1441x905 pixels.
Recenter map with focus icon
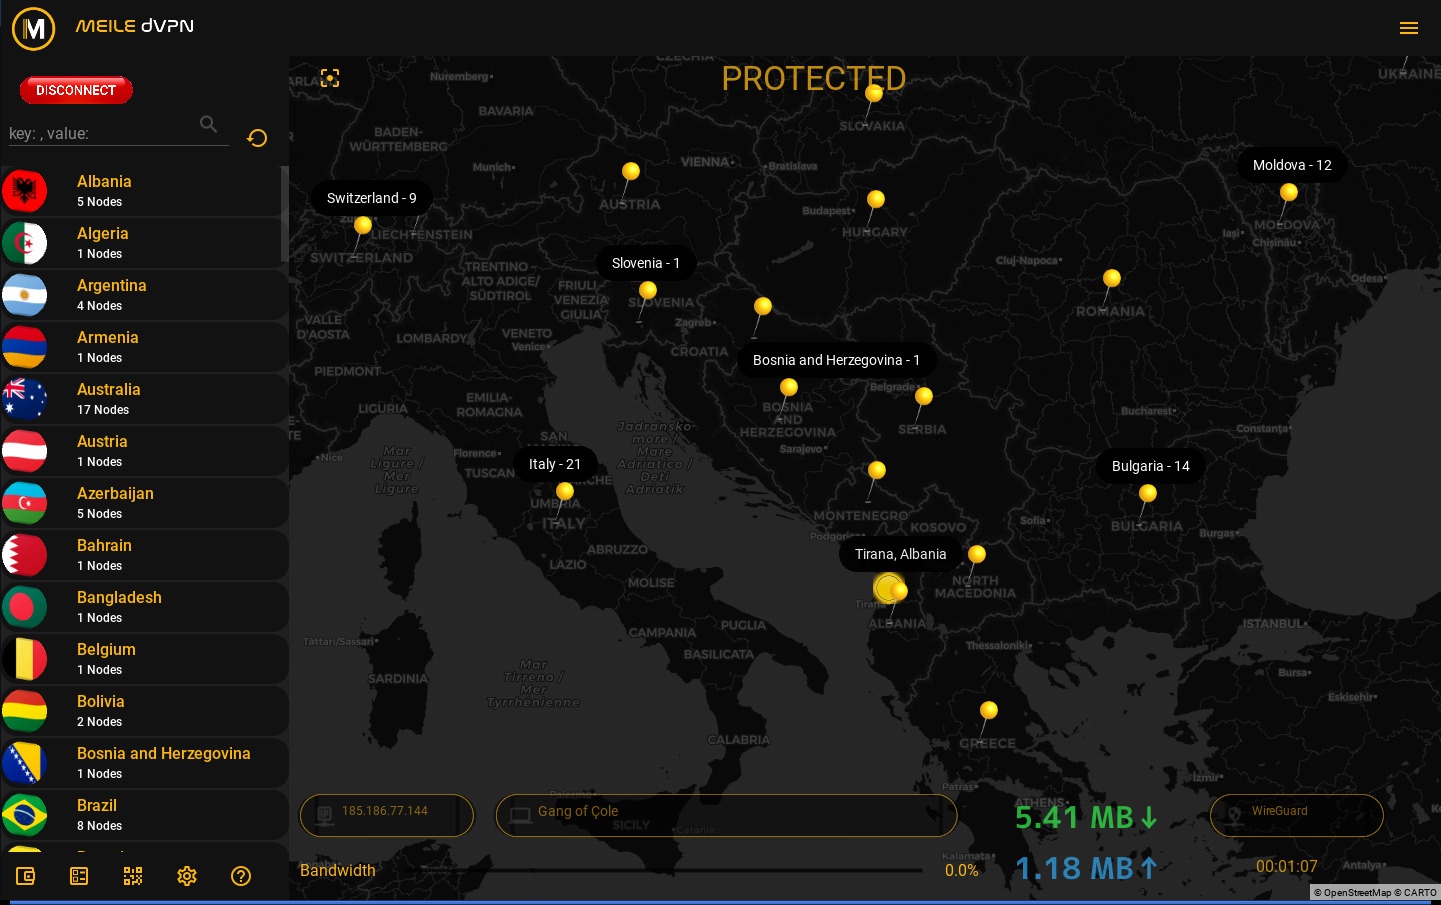[x=330, y=78]
